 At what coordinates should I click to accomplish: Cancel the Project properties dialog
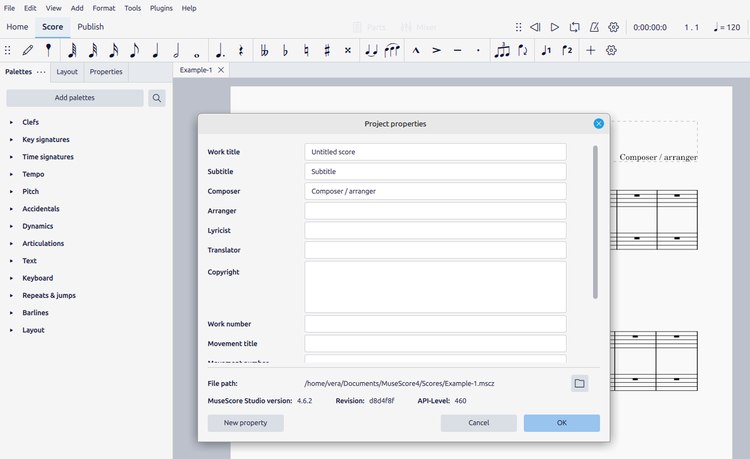[x=478, y=423]
